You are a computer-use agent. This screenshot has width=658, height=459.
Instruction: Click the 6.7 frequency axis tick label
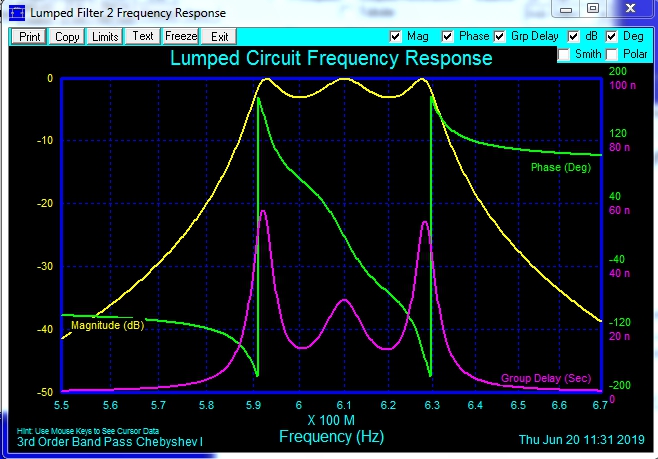pyautogui.click(x=600, y=405)
